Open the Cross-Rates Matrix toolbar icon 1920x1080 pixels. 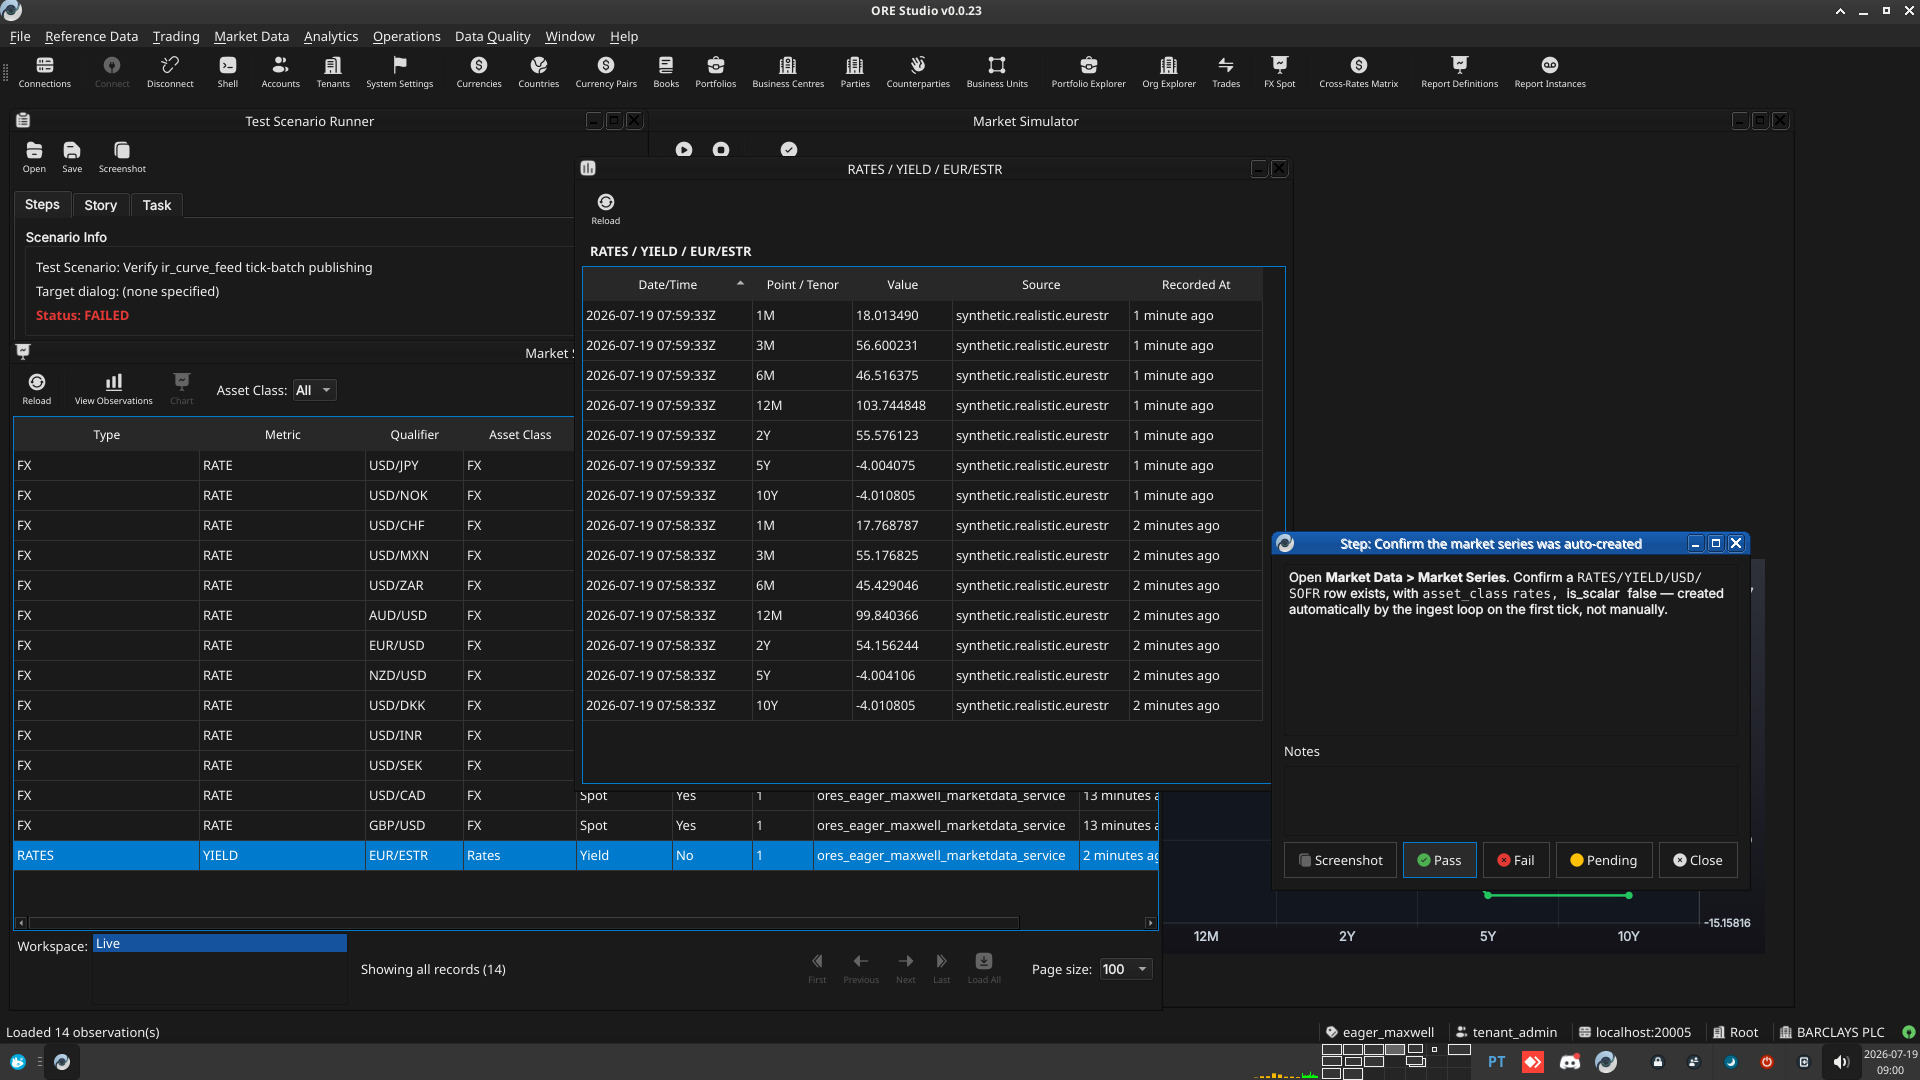point(1358,71)
